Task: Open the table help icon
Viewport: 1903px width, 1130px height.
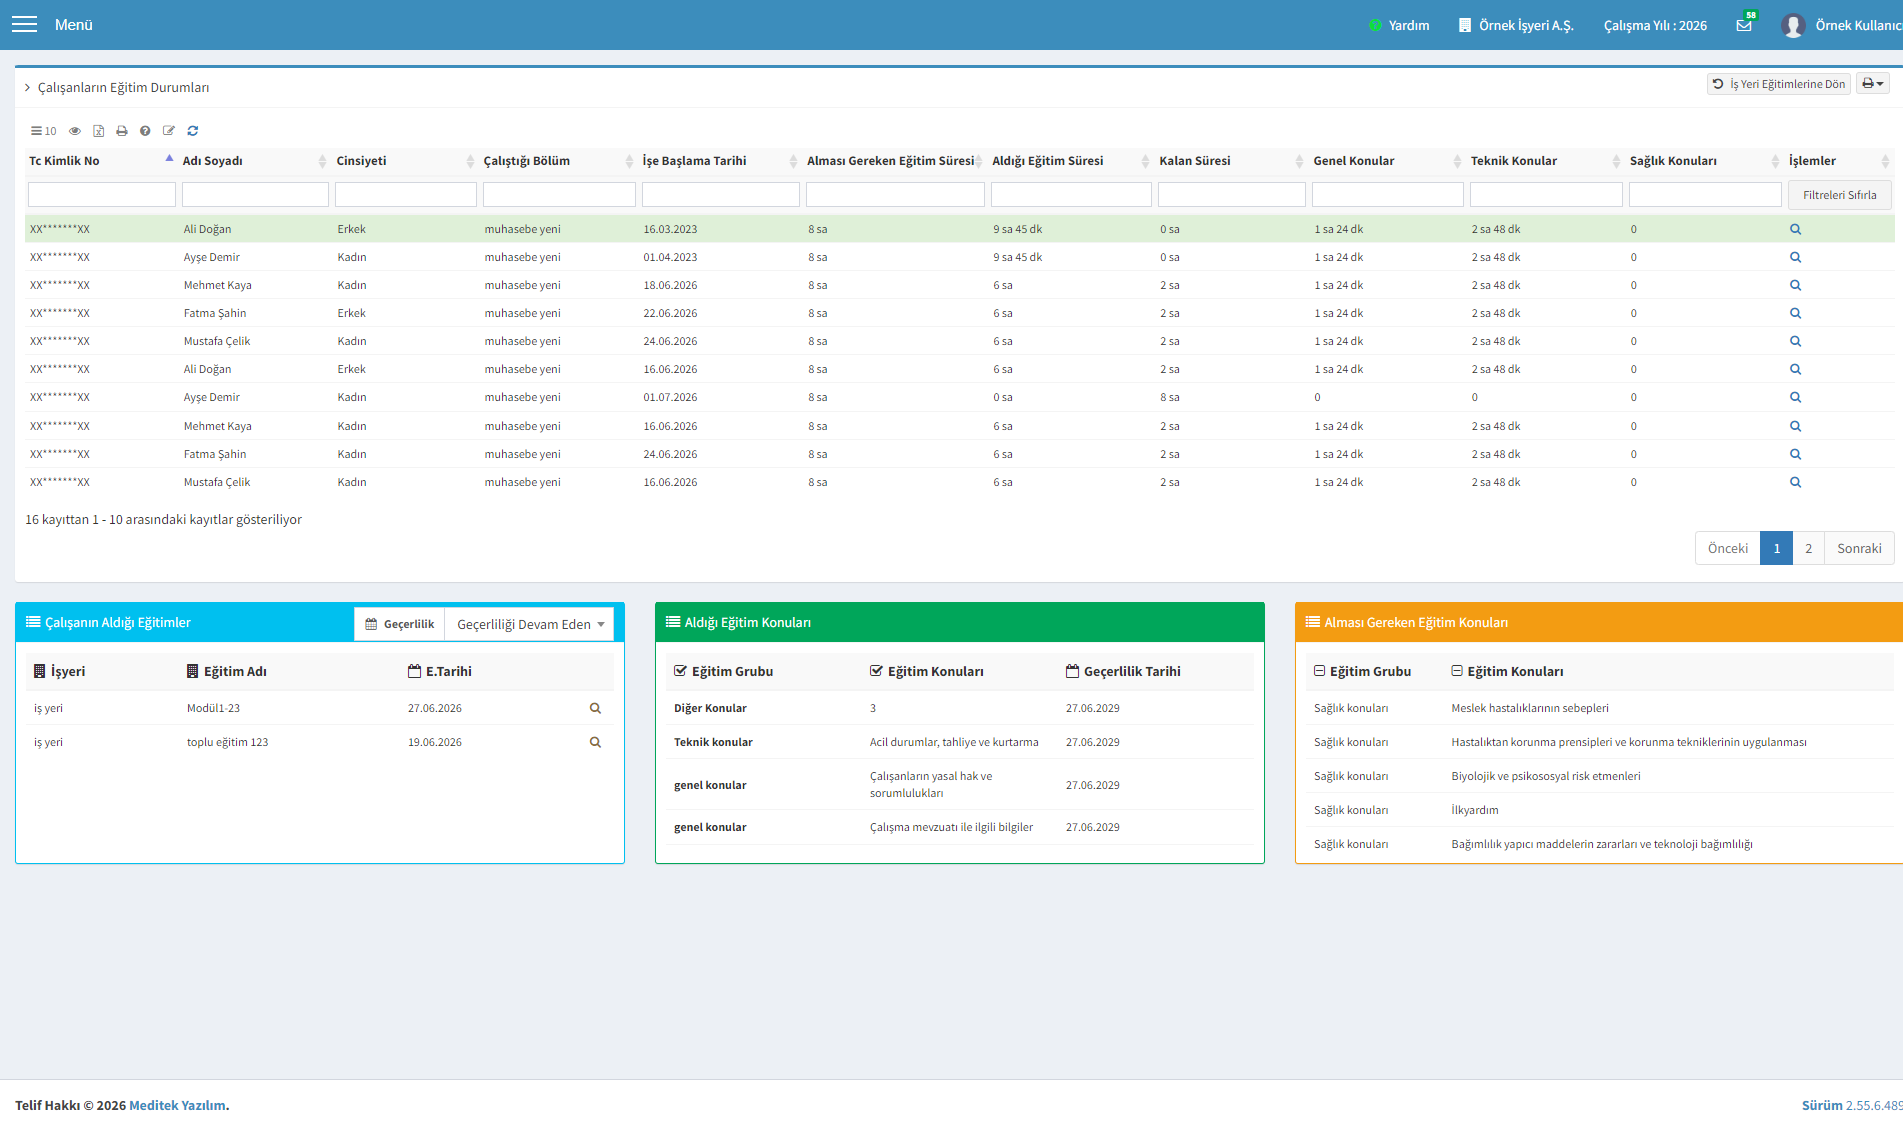Action: [x=145, y=131]
